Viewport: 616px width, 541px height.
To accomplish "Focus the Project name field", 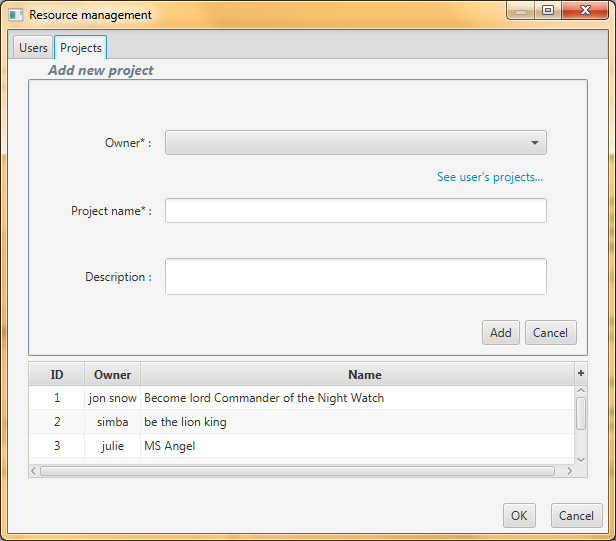I will point(356,211).
